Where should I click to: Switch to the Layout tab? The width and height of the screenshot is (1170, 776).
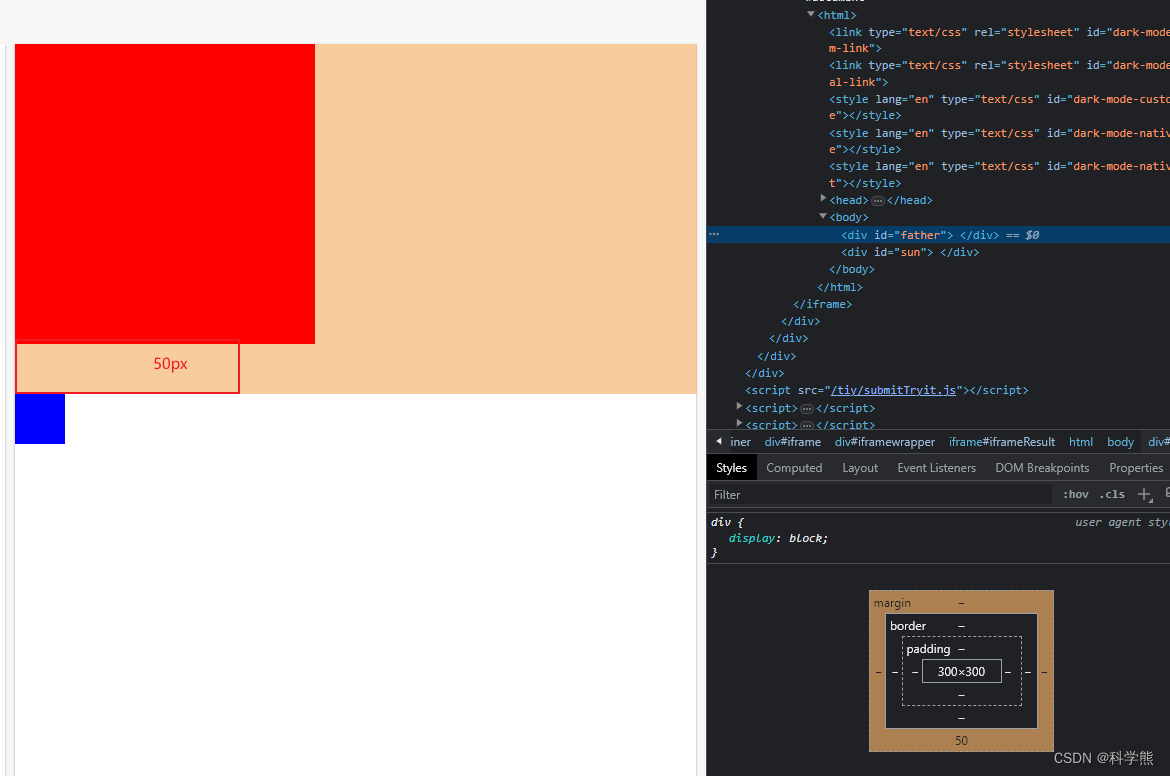coord(860,468)
